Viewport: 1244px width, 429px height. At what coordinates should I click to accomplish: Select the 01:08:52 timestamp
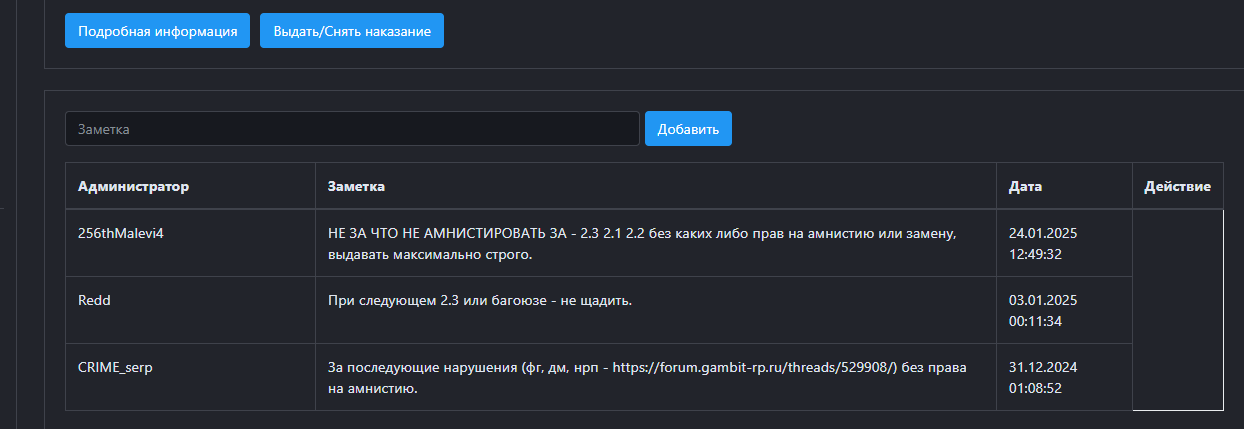(1035, 388)
